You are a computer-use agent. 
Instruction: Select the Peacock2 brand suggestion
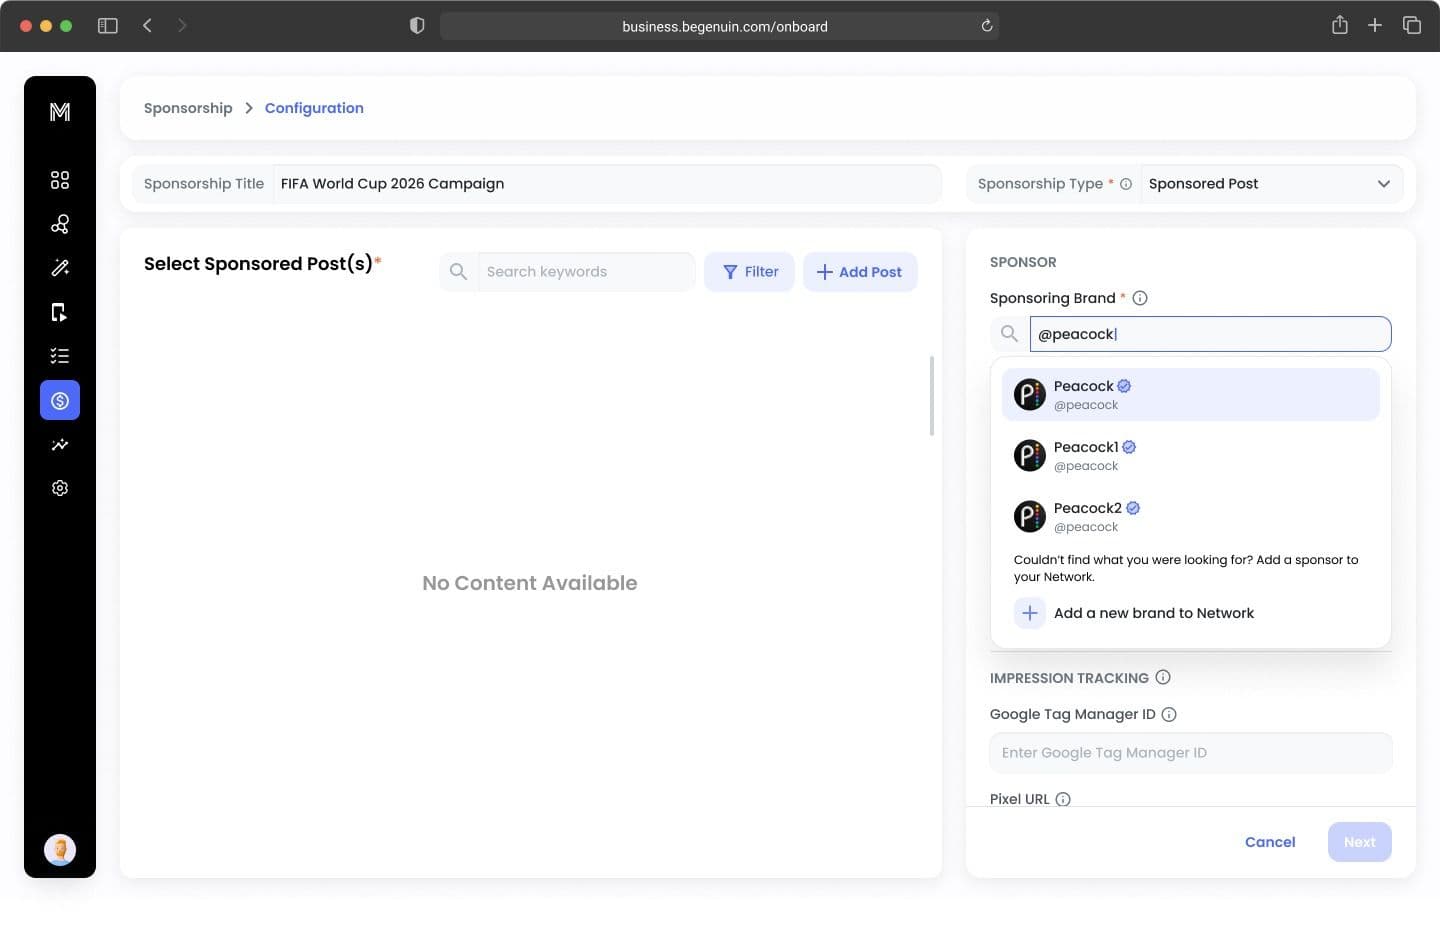(1190, 516)
